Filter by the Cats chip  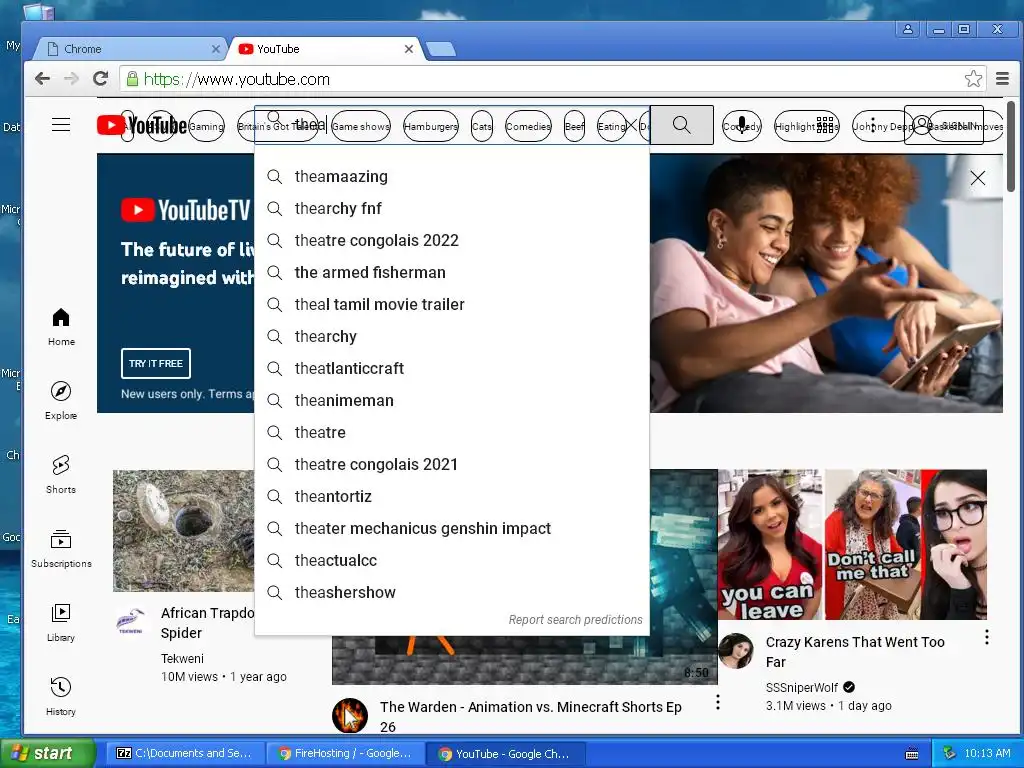tap(482, 126)
